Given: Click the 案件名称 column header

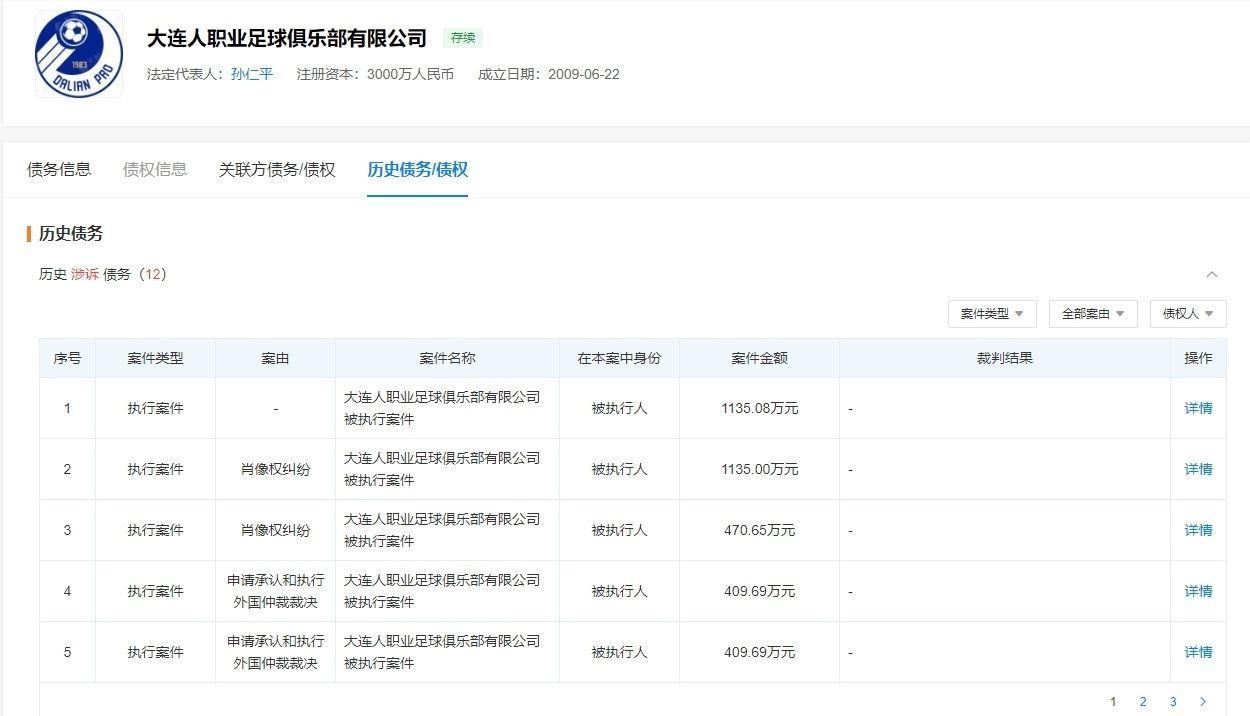Looking at the screenshot, I should tap(447, 358).
